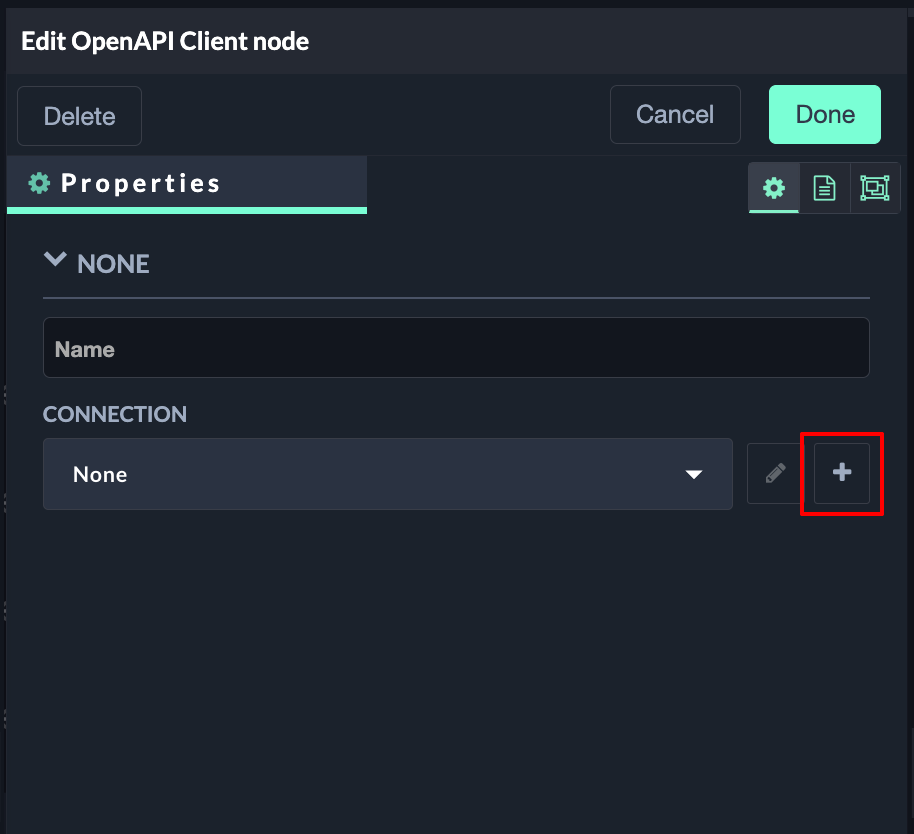This screenshot has width=914, height=834.
Task: Click the NONE section header label
Action: [113, 264]
